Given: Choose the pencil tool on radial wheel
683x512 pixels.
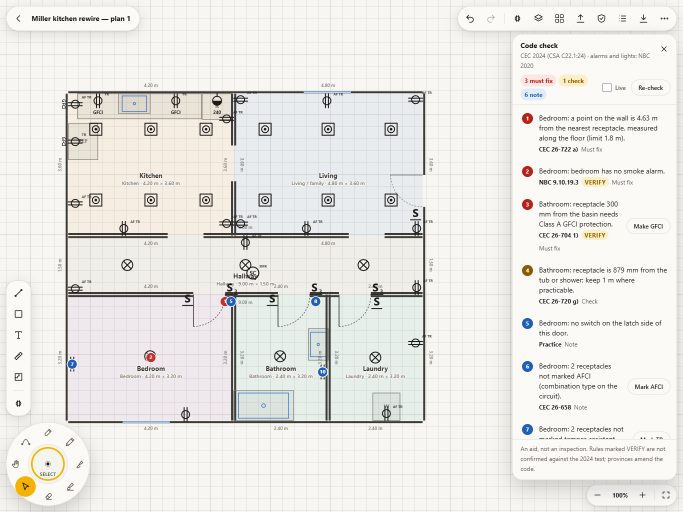Looking at the screenshot, I should click(x=70, y=442).
